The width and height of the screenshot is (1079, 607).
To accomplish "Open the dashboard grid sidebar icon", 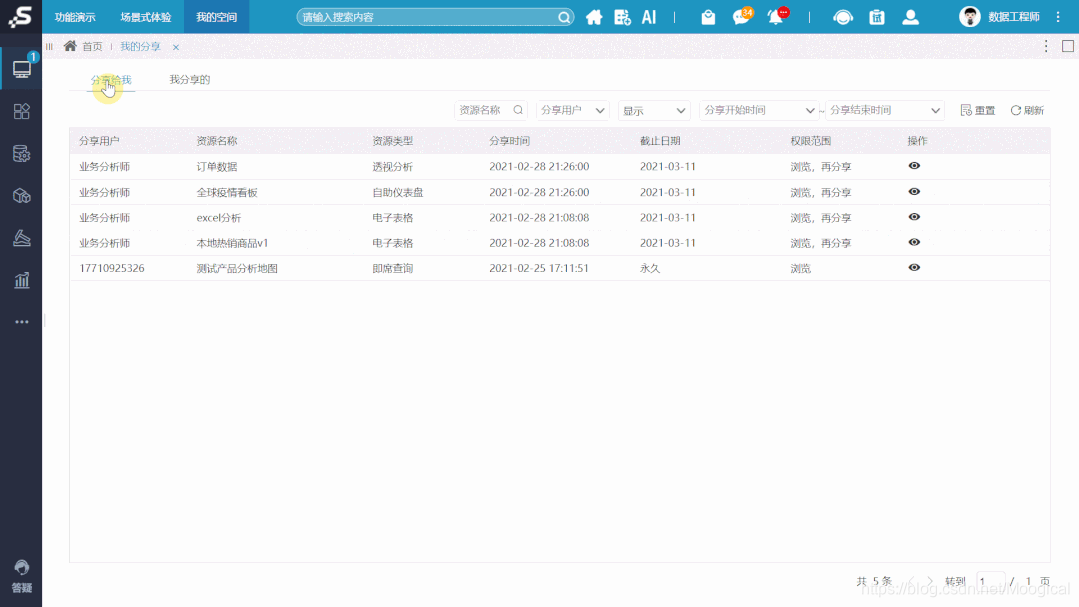I will [21, 111].
